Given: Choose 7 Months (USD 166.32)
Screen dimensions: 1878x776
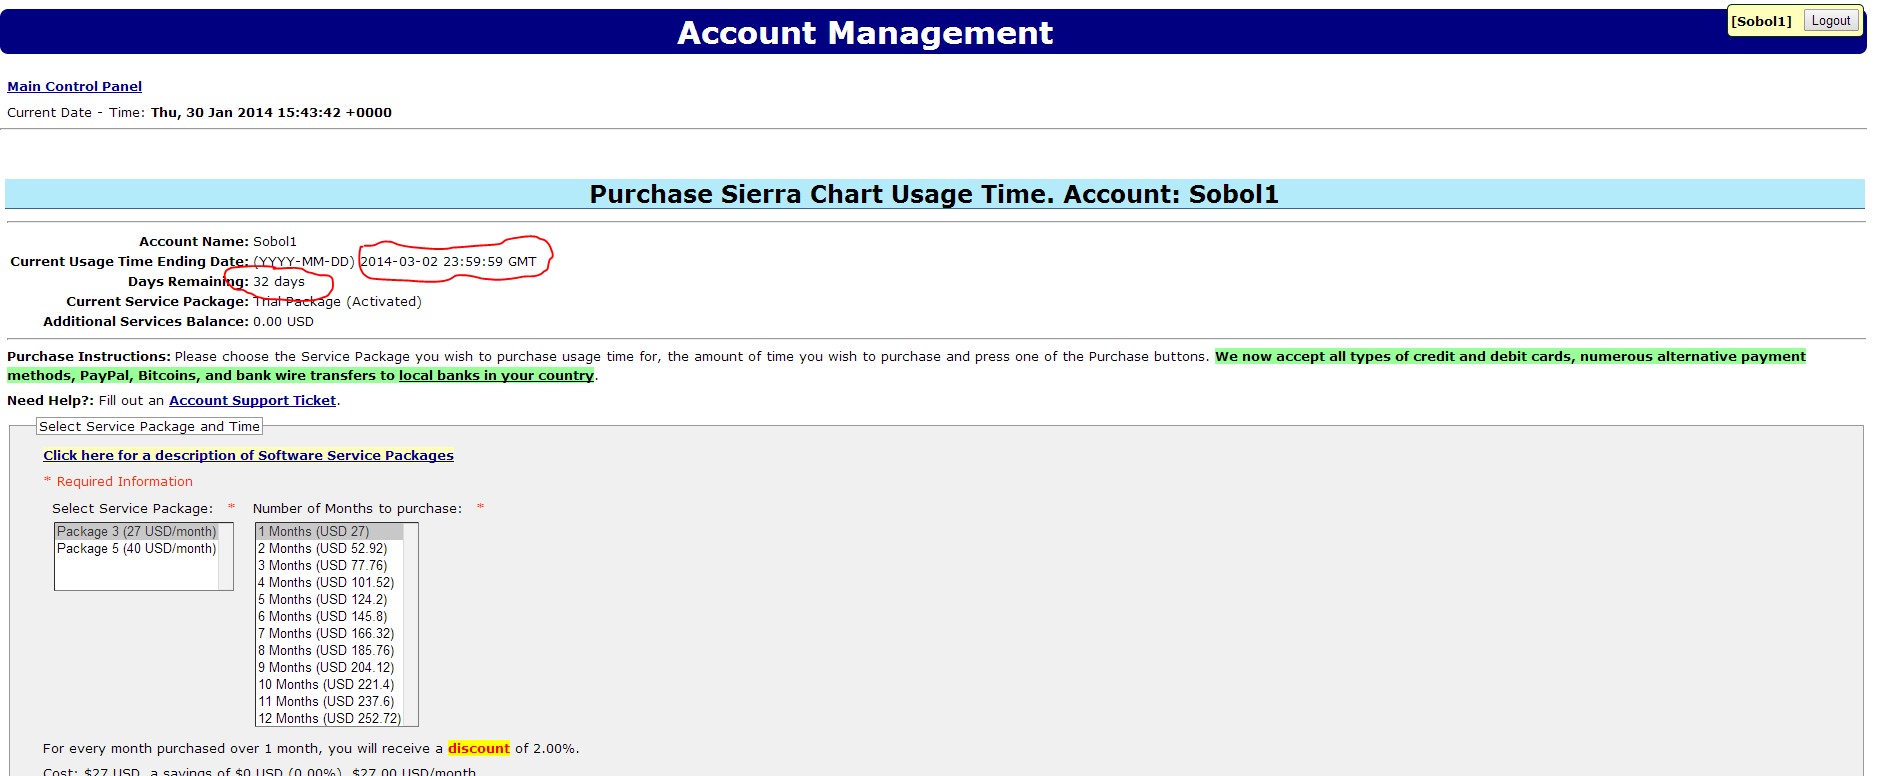Looking at the screenshot, I should point(329,634).
